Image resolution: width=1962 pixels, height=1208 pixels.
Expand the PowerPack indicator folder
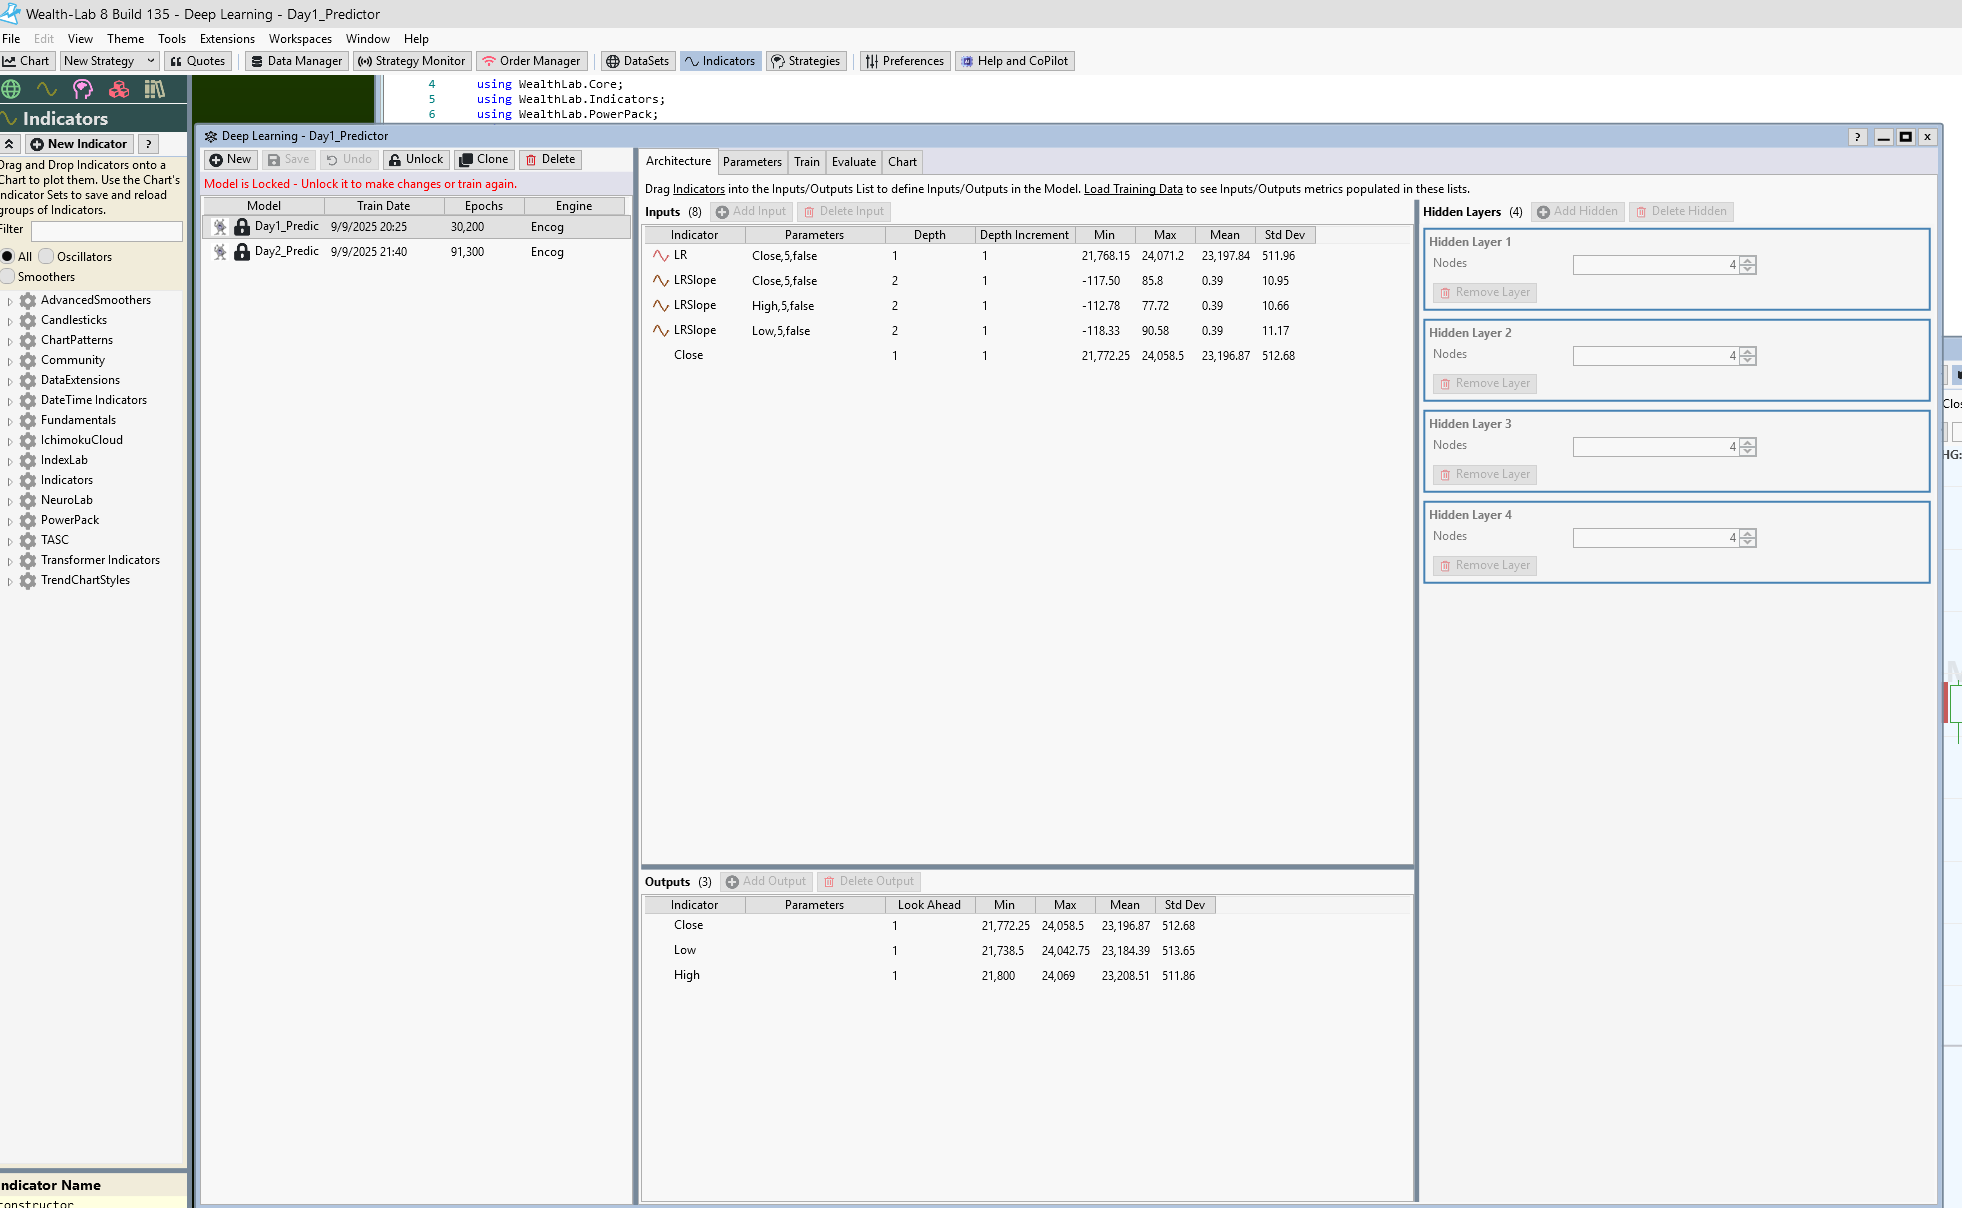[10, 521]
